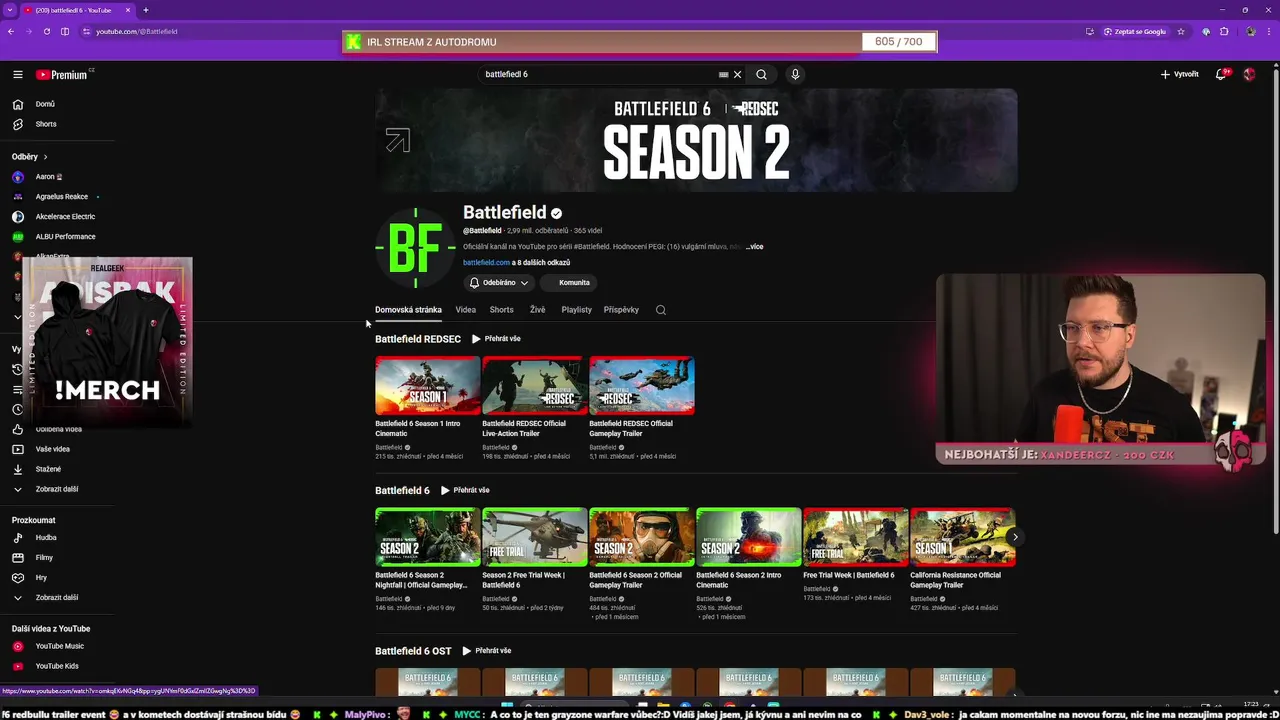Reload the page in browser
Screen dimensions: 1280x720
[46, 31]
